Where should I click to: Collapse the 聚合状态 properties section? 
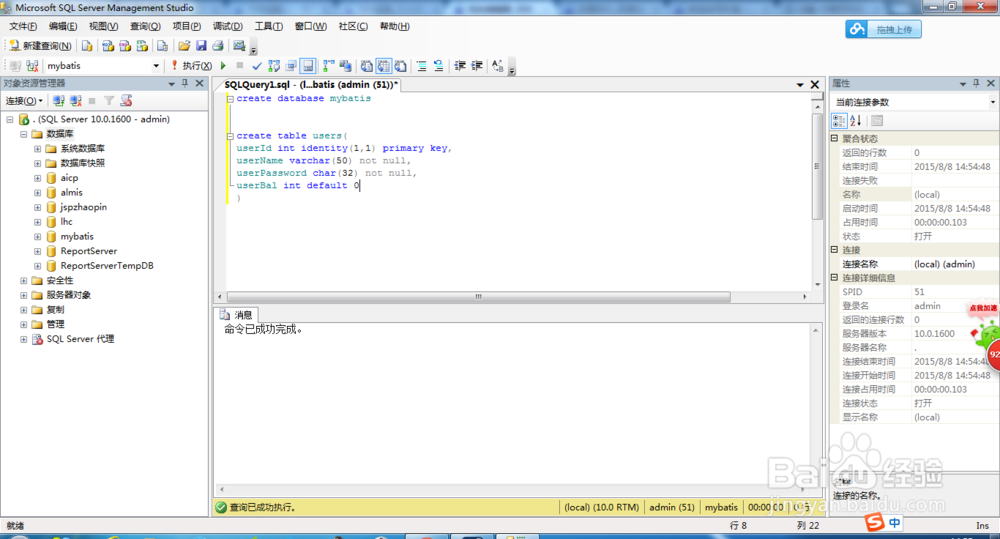(834, 138)
